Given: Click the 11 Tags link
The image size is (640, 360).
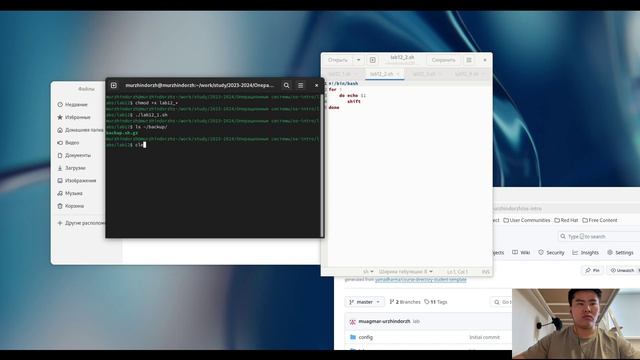Looking at the screenshot, I should (x=436, y=302).
